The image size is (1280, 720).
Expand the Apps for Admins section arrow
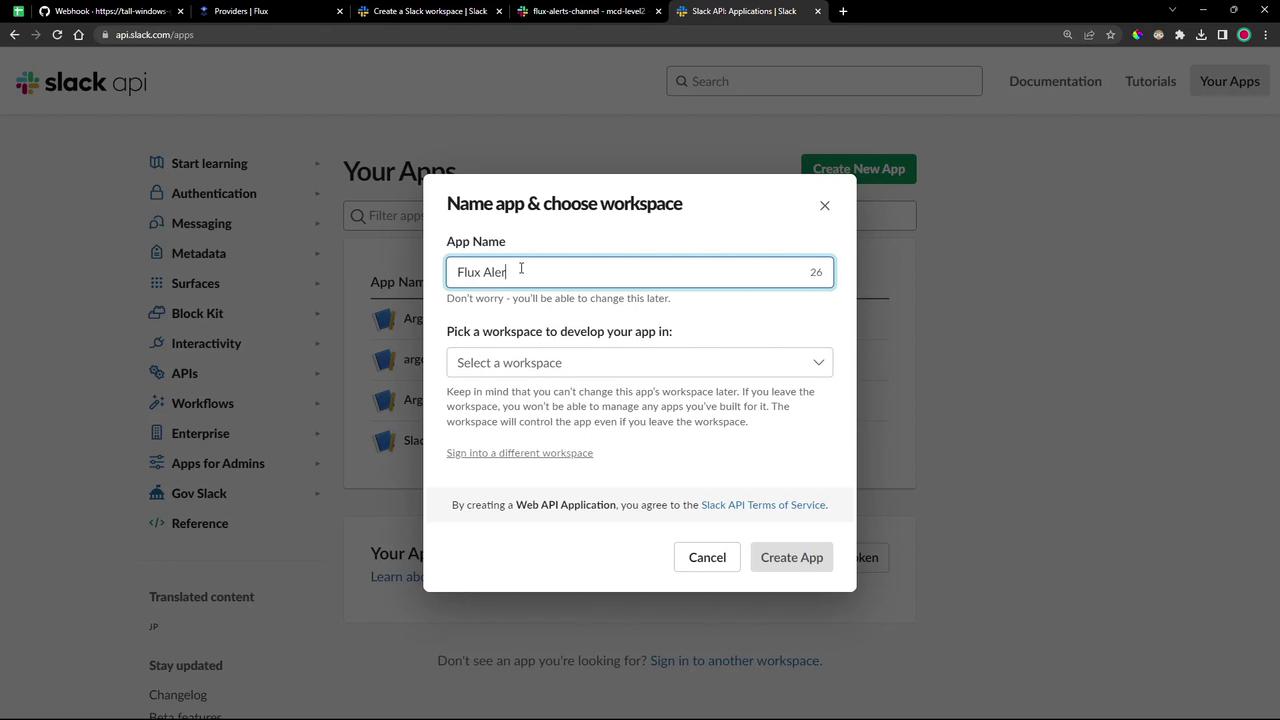[318, 463]
